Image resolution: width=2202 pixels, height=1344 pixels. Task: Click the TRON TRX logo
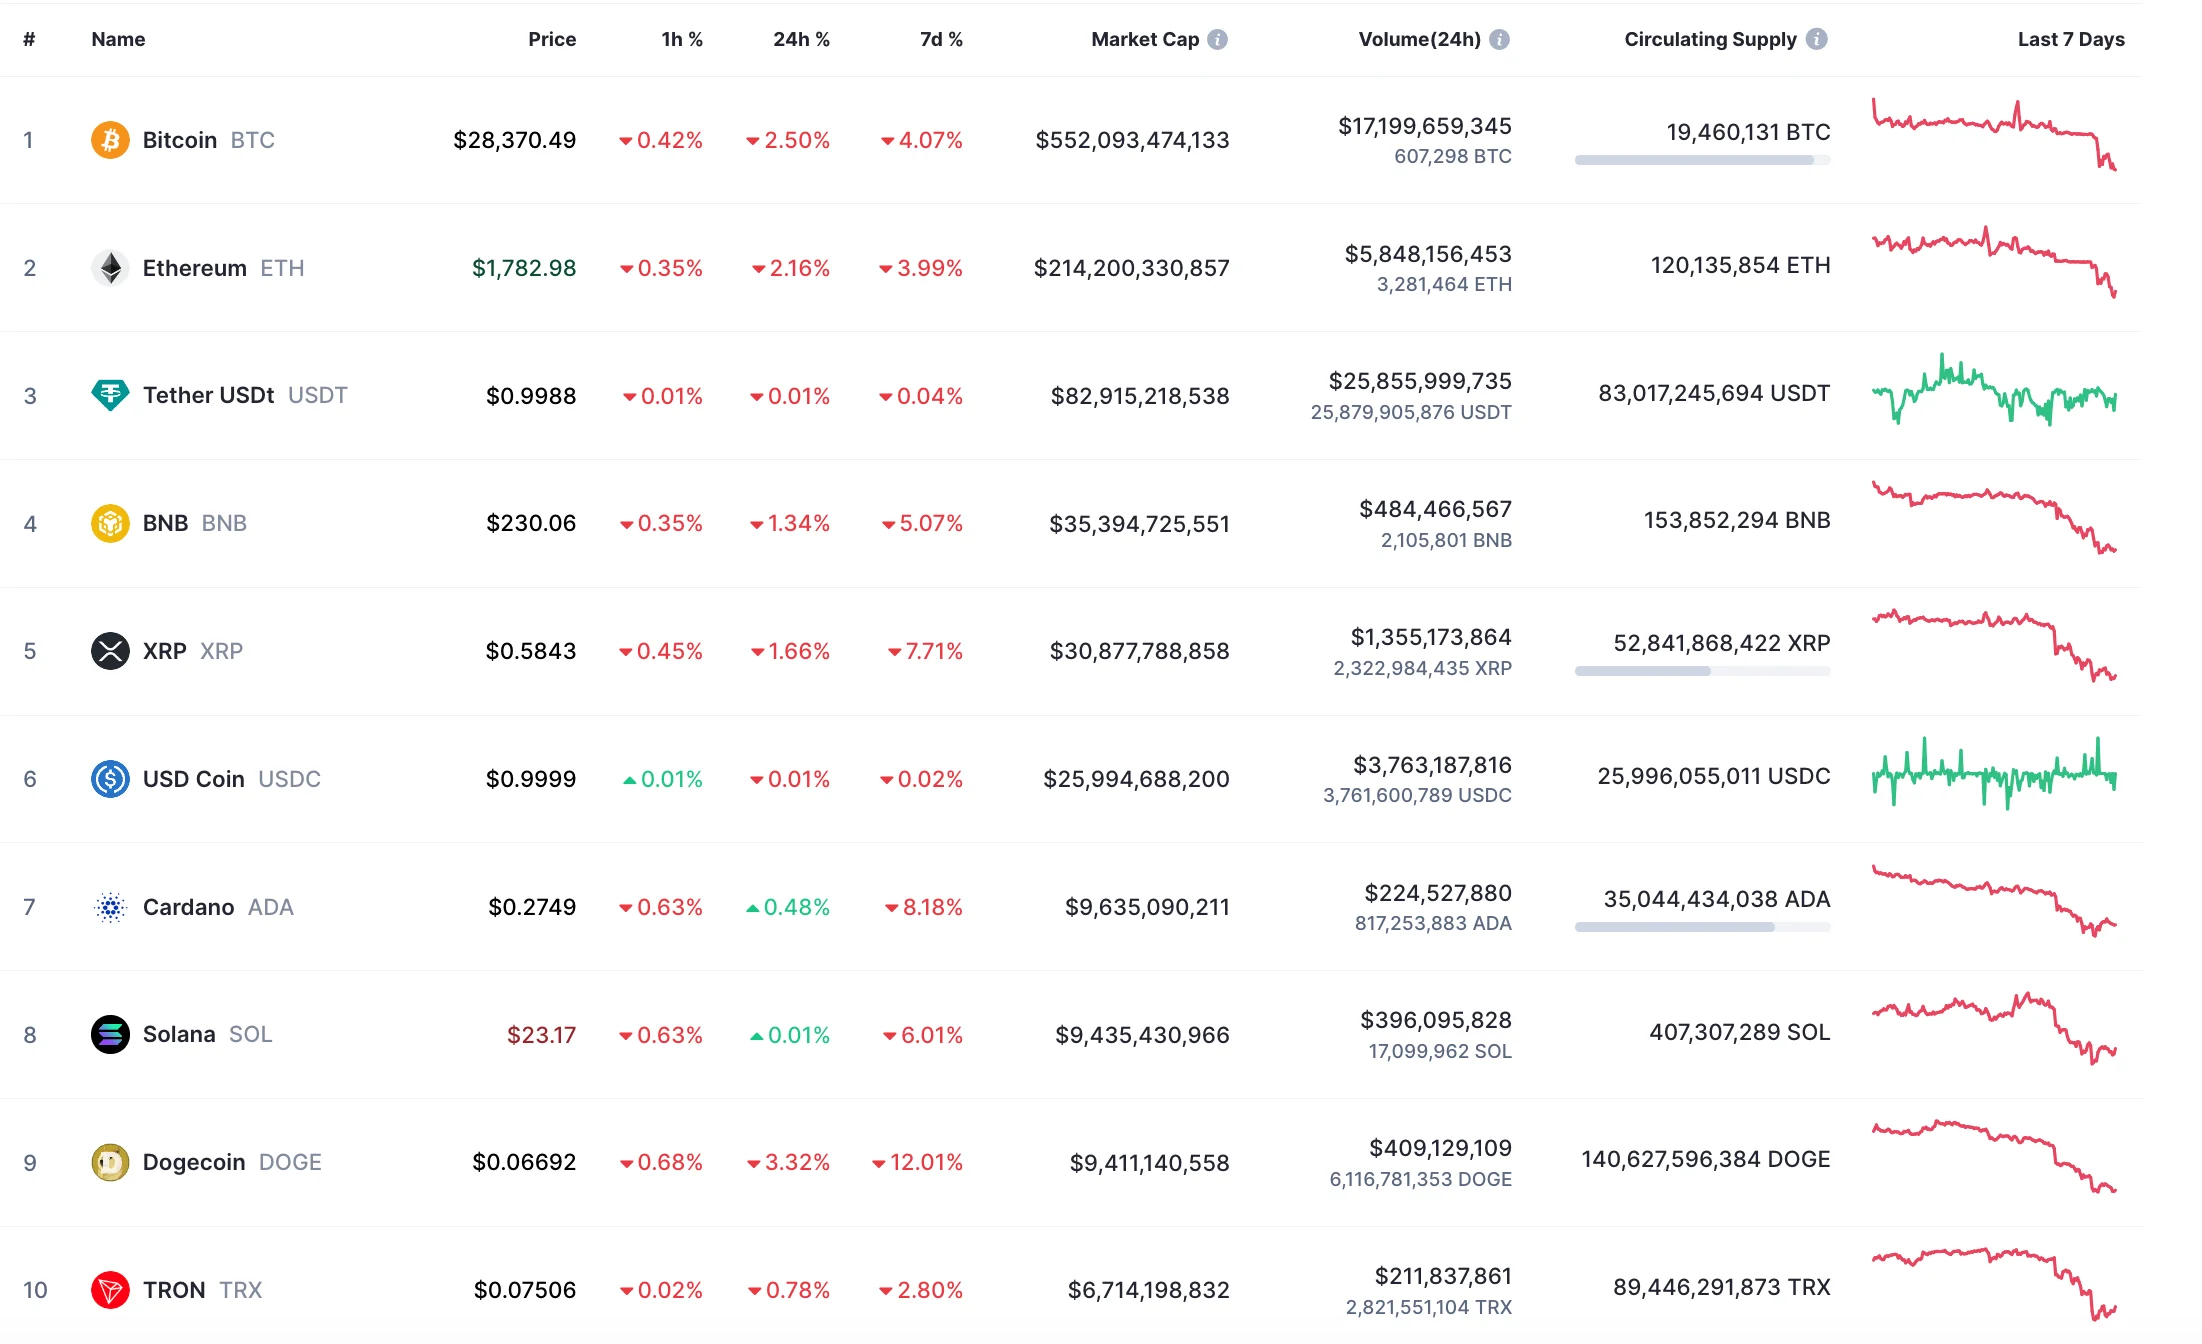[x=110, y=1290]
